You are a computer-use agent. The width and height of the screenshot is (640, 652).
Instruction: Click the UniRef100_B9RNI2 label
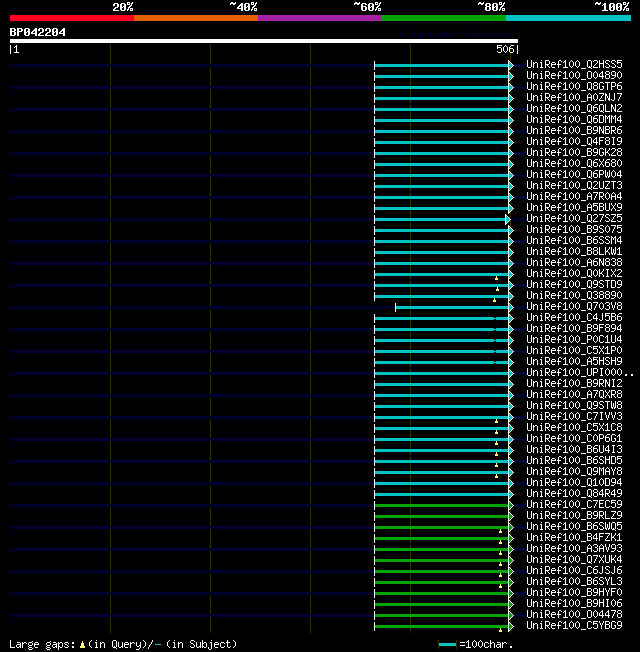click(574, 384)
